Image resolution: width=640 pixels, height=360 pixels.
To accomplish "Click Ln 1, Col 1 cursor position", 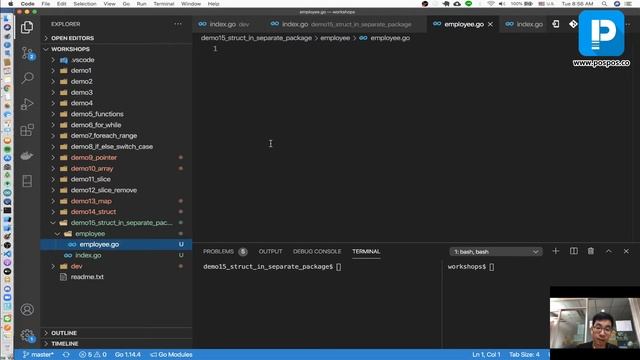I will click(486, 354).
